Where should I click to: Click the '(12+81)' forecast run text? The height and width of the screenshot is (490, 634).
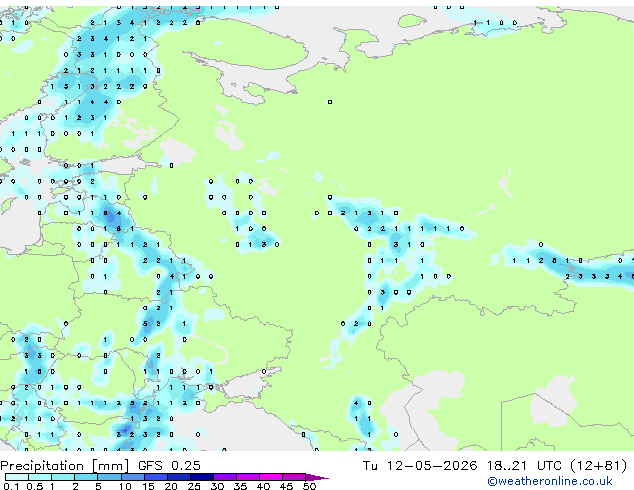(x=598, y=466)
